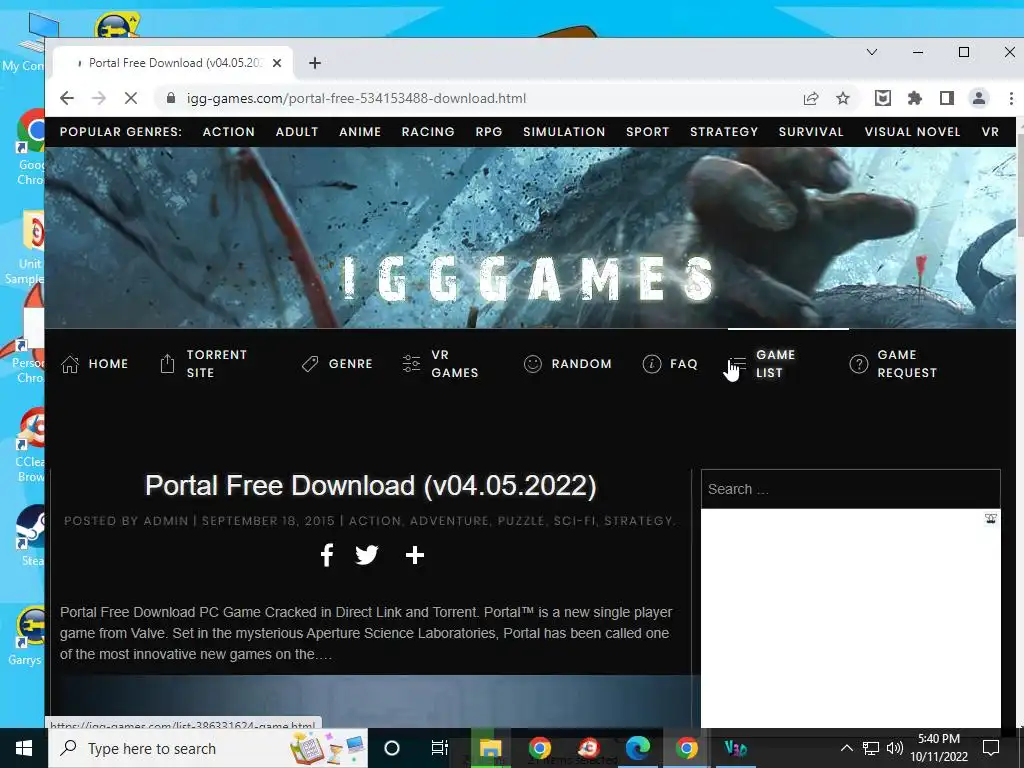Click the site Search field

[x=850, y=489]
